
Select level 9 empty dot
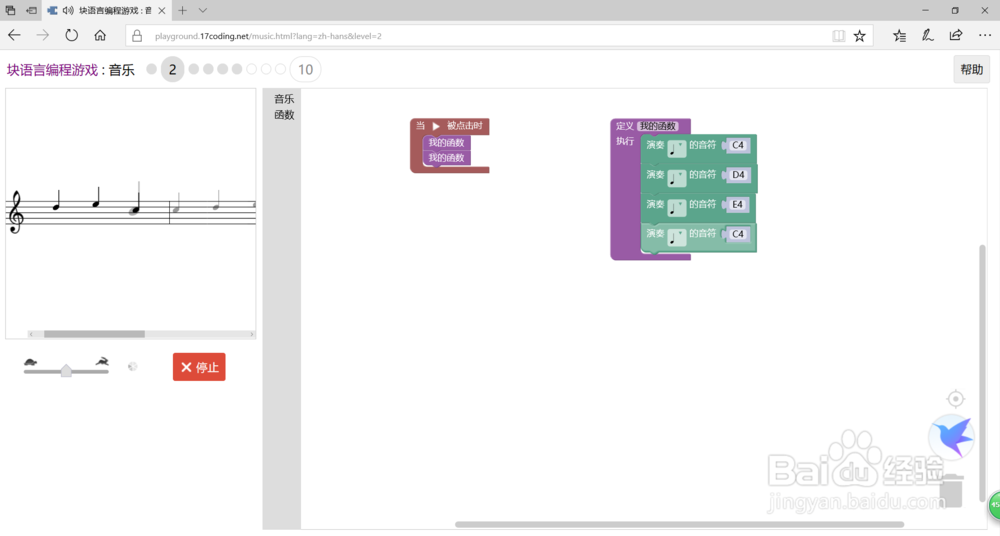tap(280, 69)
